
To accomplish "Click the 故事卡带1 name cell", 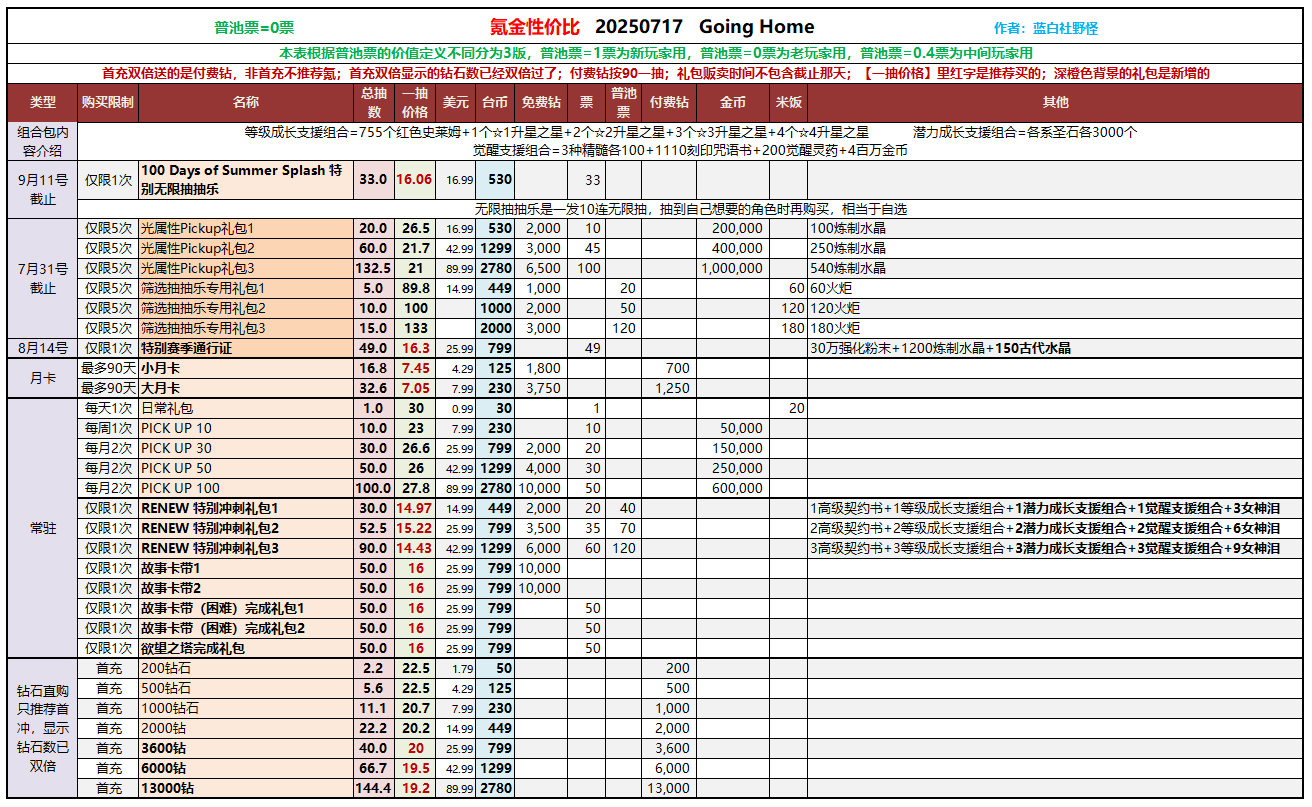I will click(x=246, y=568).
